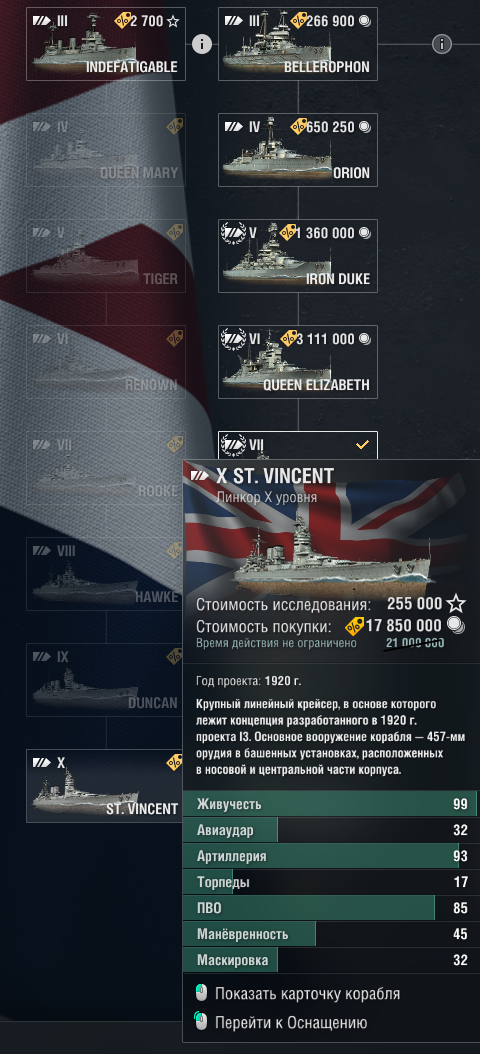Viewport: 480px width, 1054px height.
Task: Click the Живучесть stat bar
Action: 329,804
